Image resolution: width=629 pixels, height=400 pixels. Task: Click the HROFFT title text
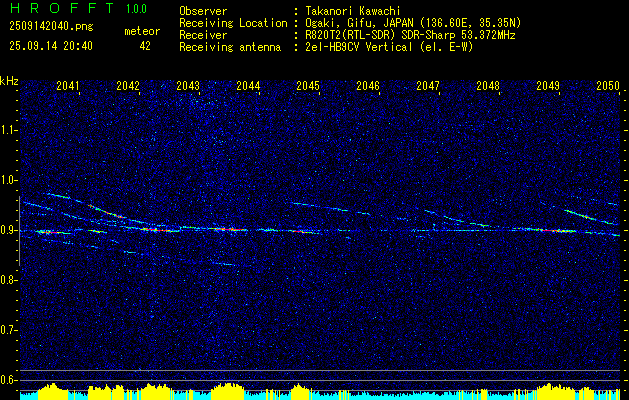(x=63, y=8)
